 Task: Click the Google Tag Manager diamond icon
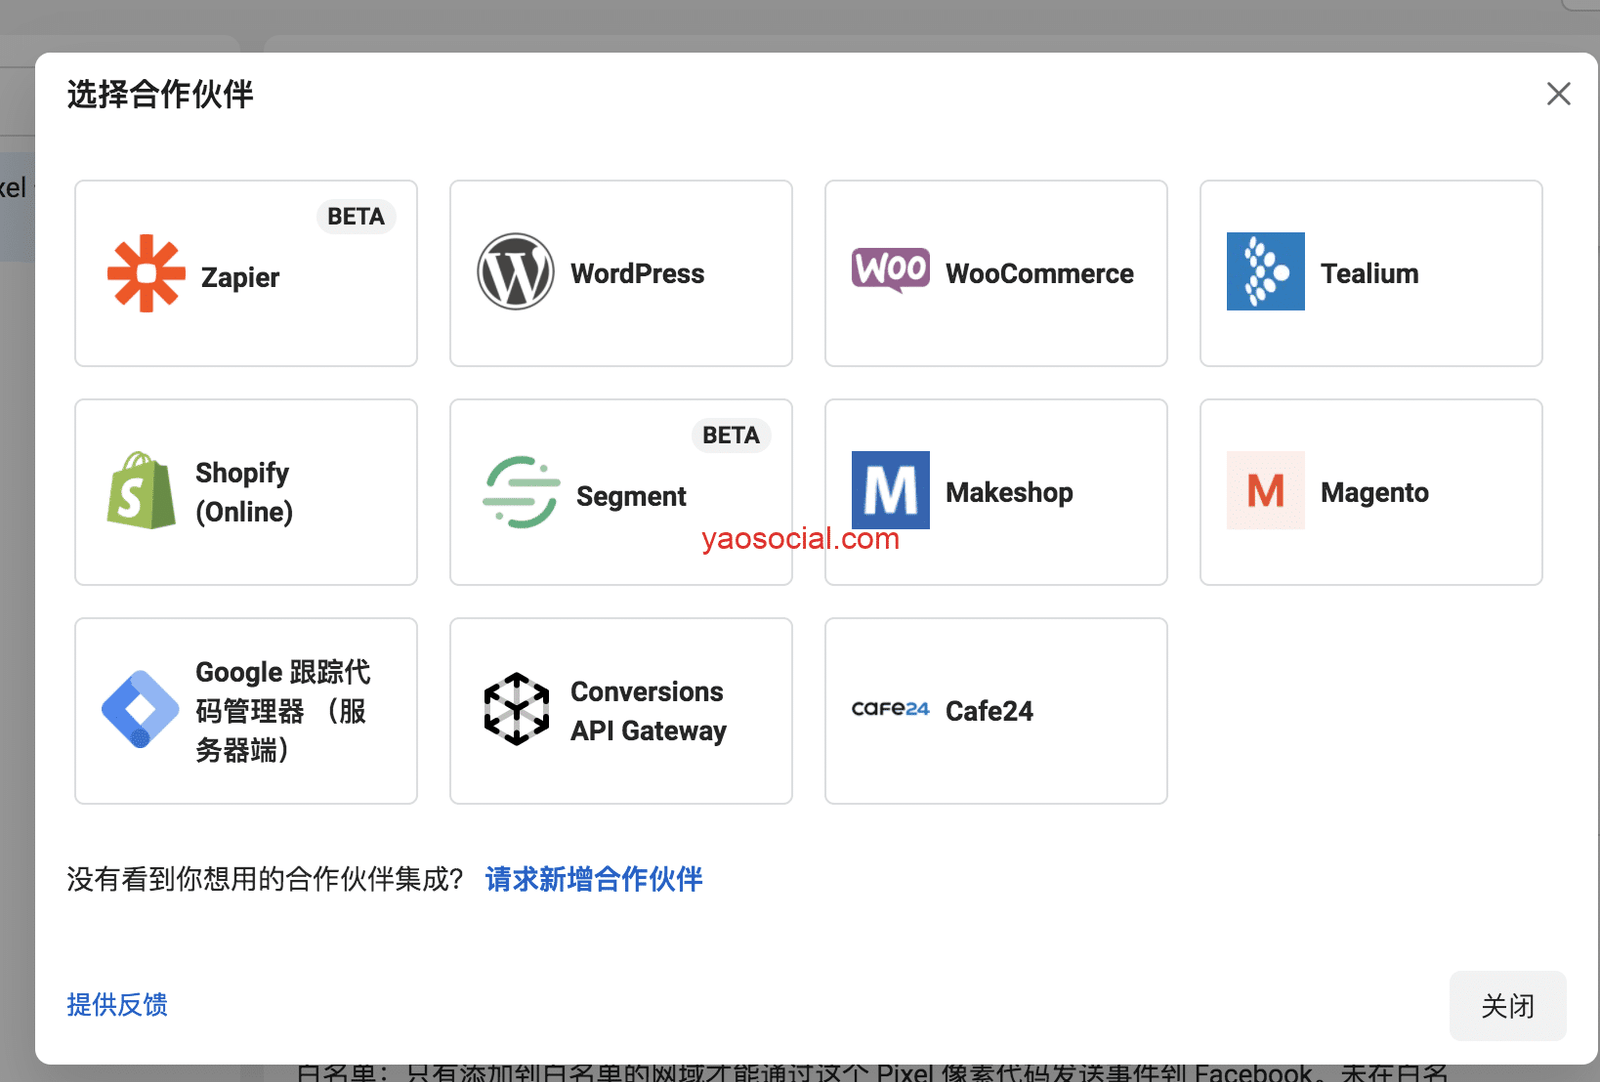[x=140, y=709]
